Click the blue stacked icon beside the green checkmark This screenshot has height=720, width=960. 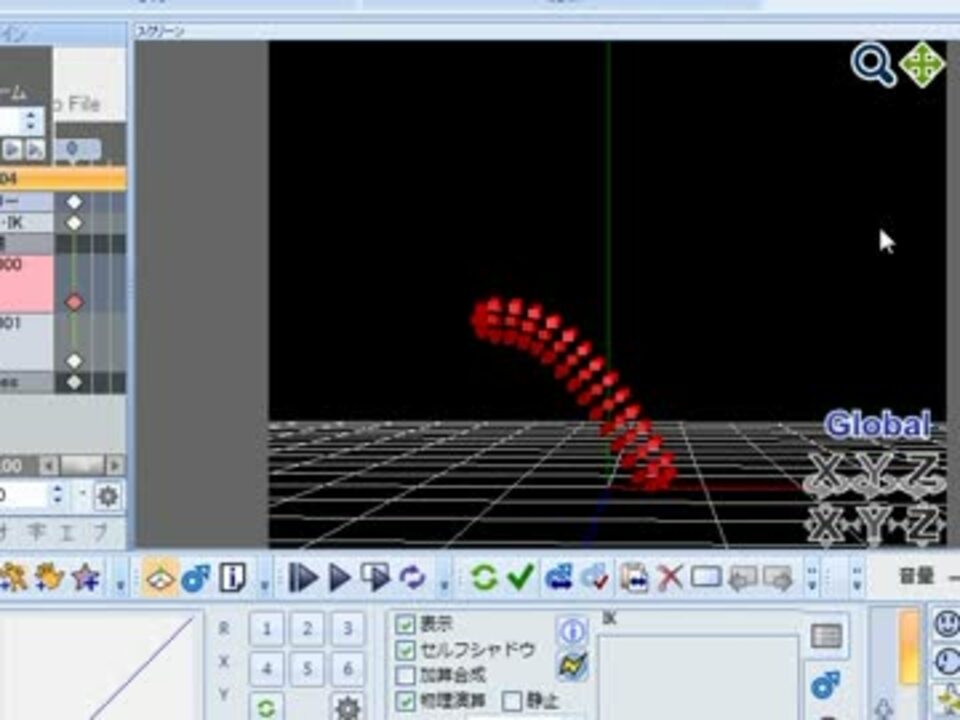tap(558, 577)
